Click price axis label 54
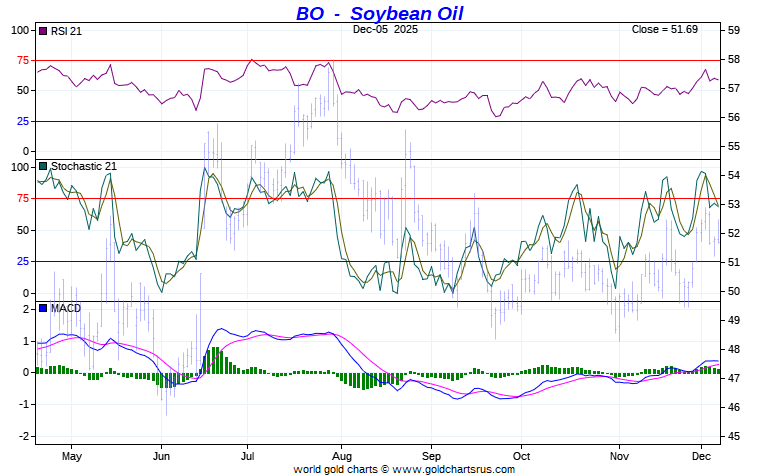The height and width of the screenshot is (475, 760). pyautogui.click(x=733, y=175)
